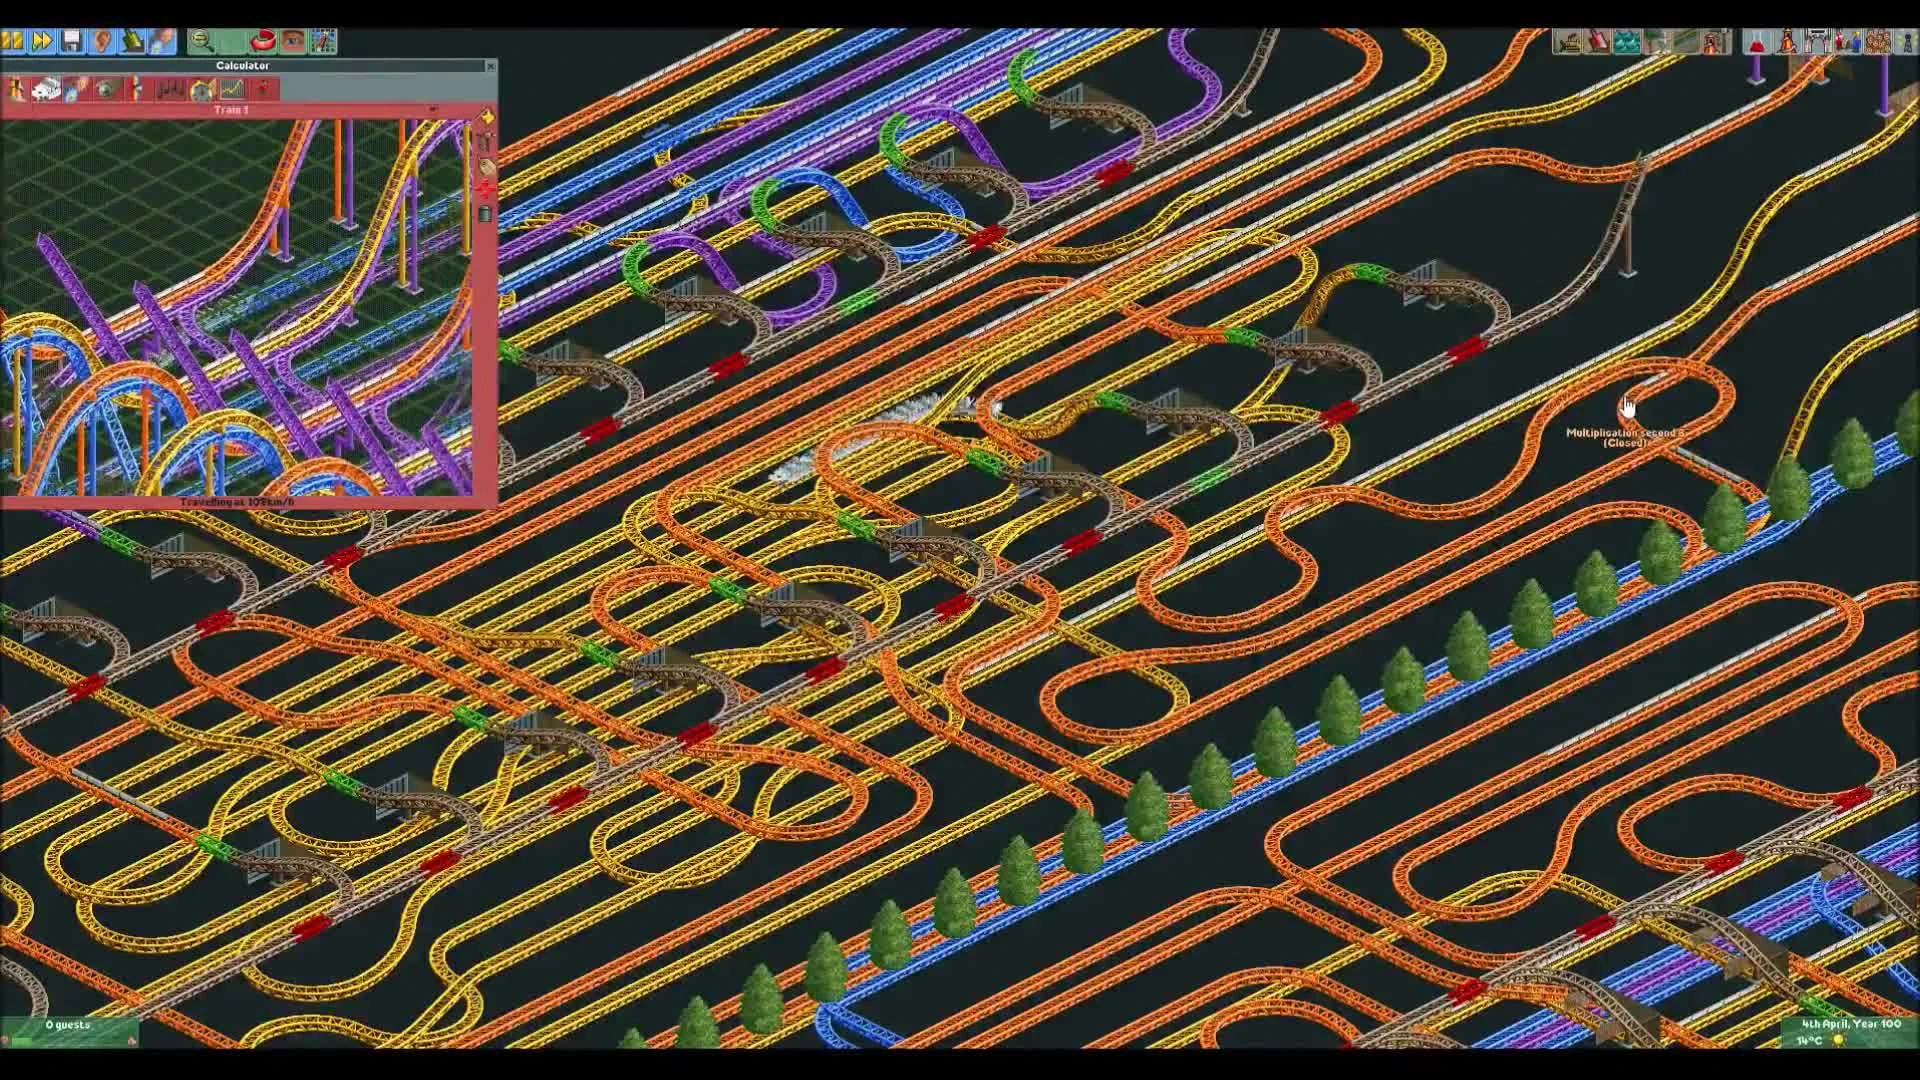Image resolution: width=1920 pixels, height=1080 pixels.
Task: Demolish the ride using the trash can button
Action: pyautogui.click(x=485, y=213)
